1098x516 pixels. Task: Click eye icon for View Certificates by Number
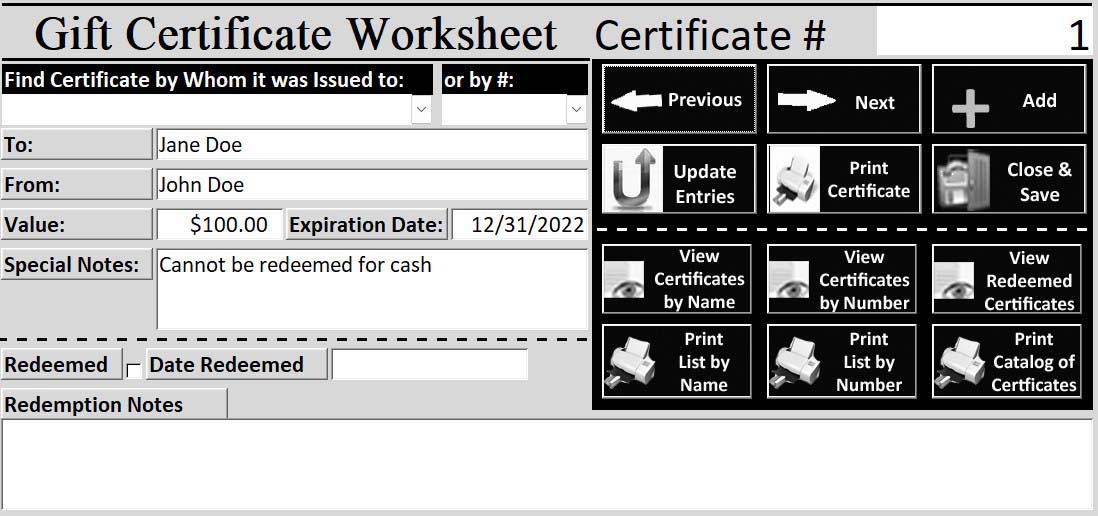(x=789, y=281)
